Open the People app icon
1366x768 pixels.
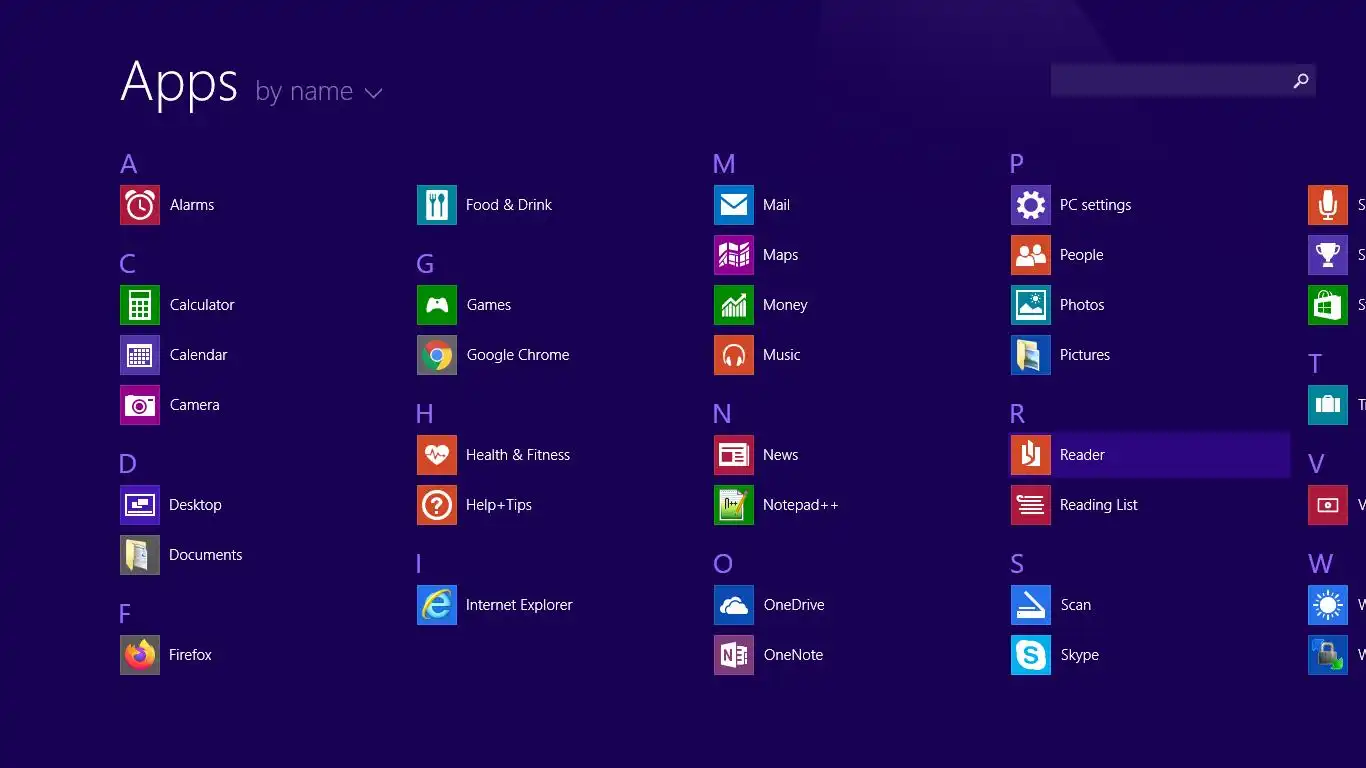click(x=1031, y=255)
